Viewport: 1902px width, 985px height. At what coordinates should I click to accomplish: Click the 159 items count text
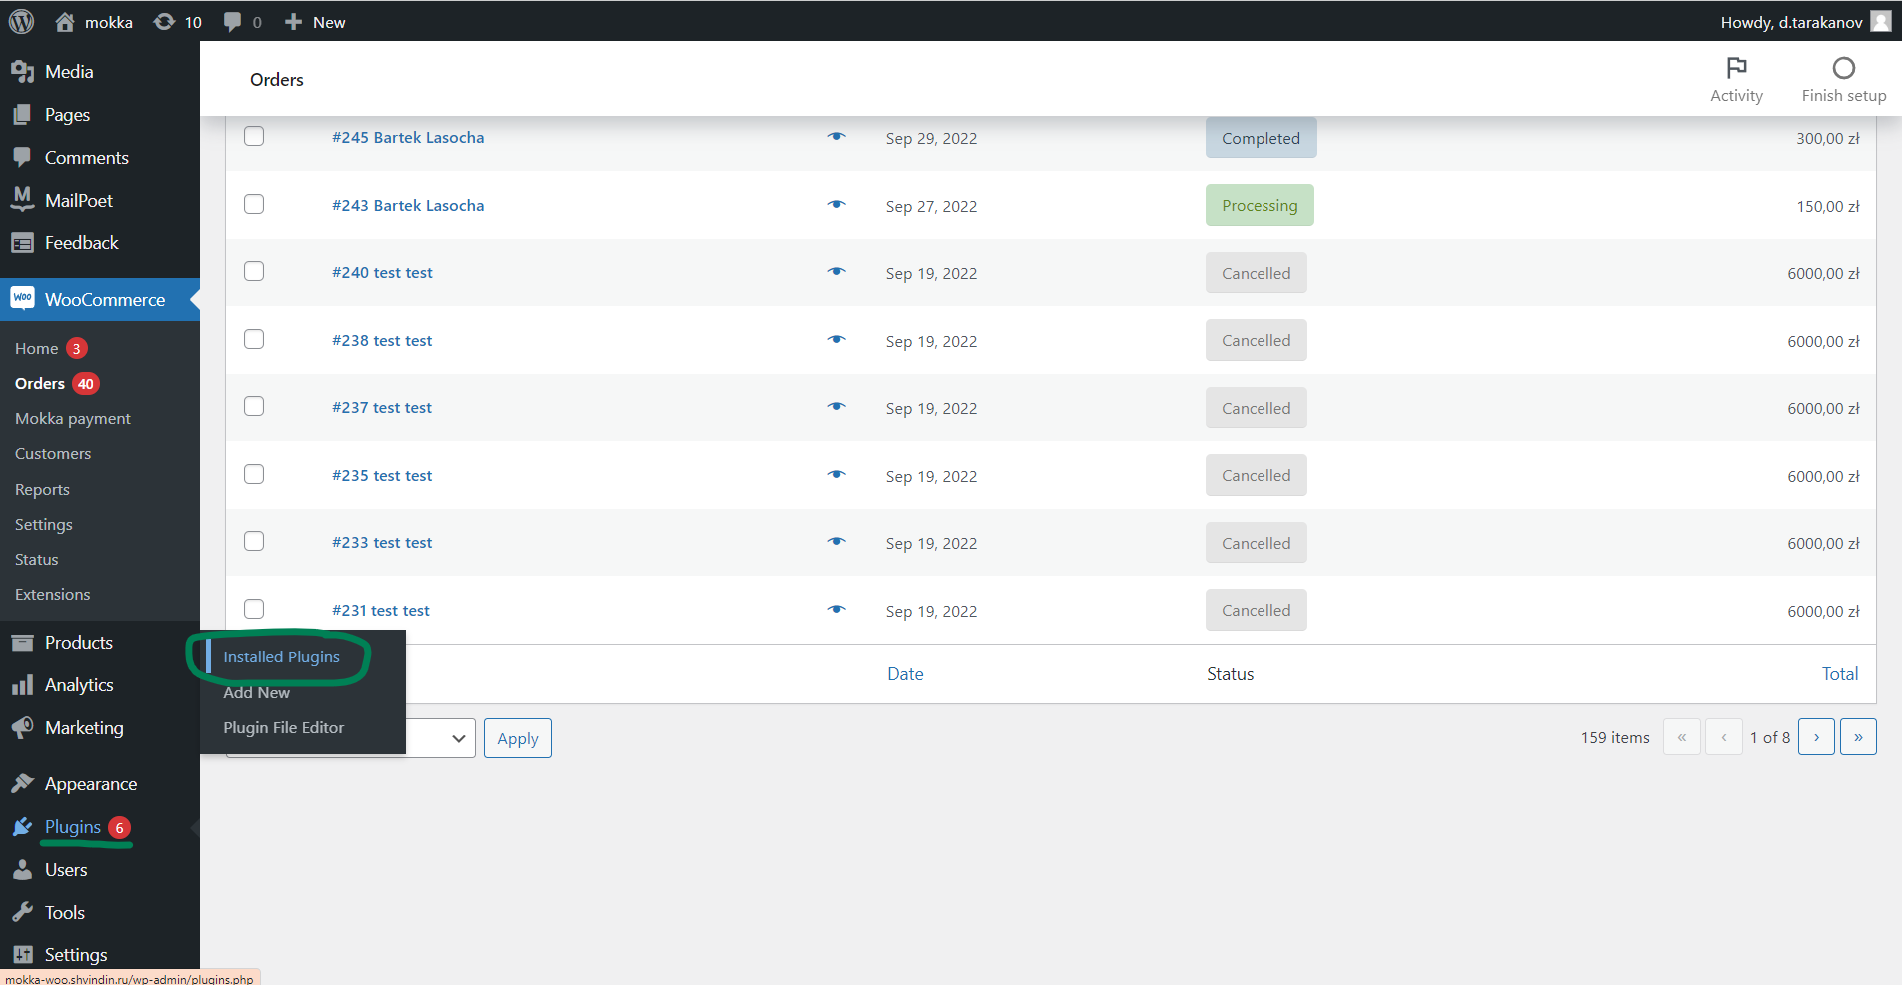(x=1615, y=737)
